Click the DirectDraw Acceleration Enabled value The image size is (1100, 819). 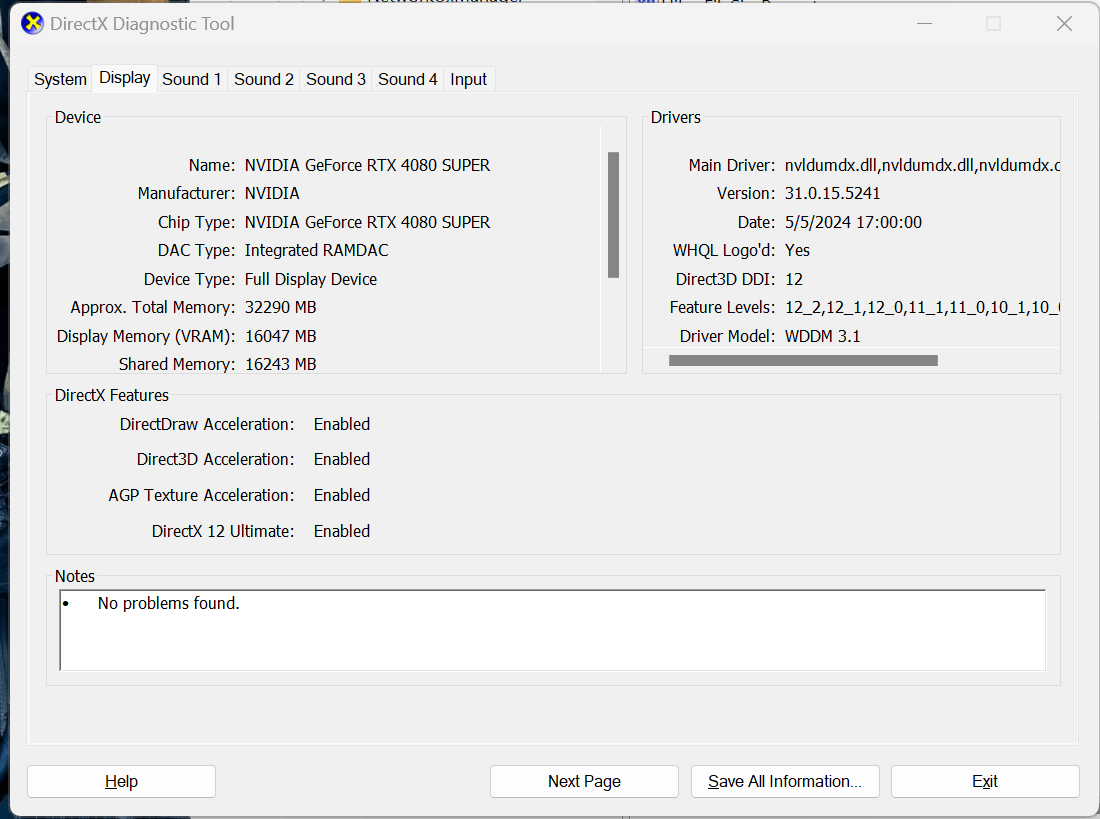342,425
